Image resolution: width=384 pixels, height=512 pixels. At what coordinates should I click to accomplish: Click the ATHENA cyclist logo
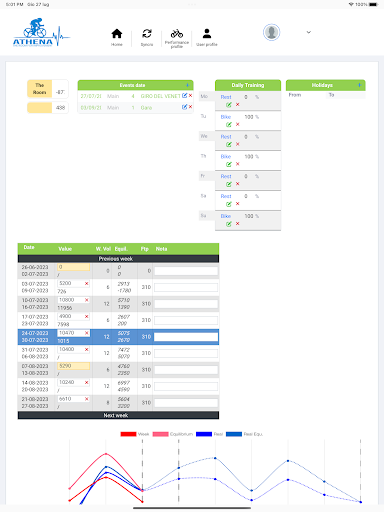(41, 32)
